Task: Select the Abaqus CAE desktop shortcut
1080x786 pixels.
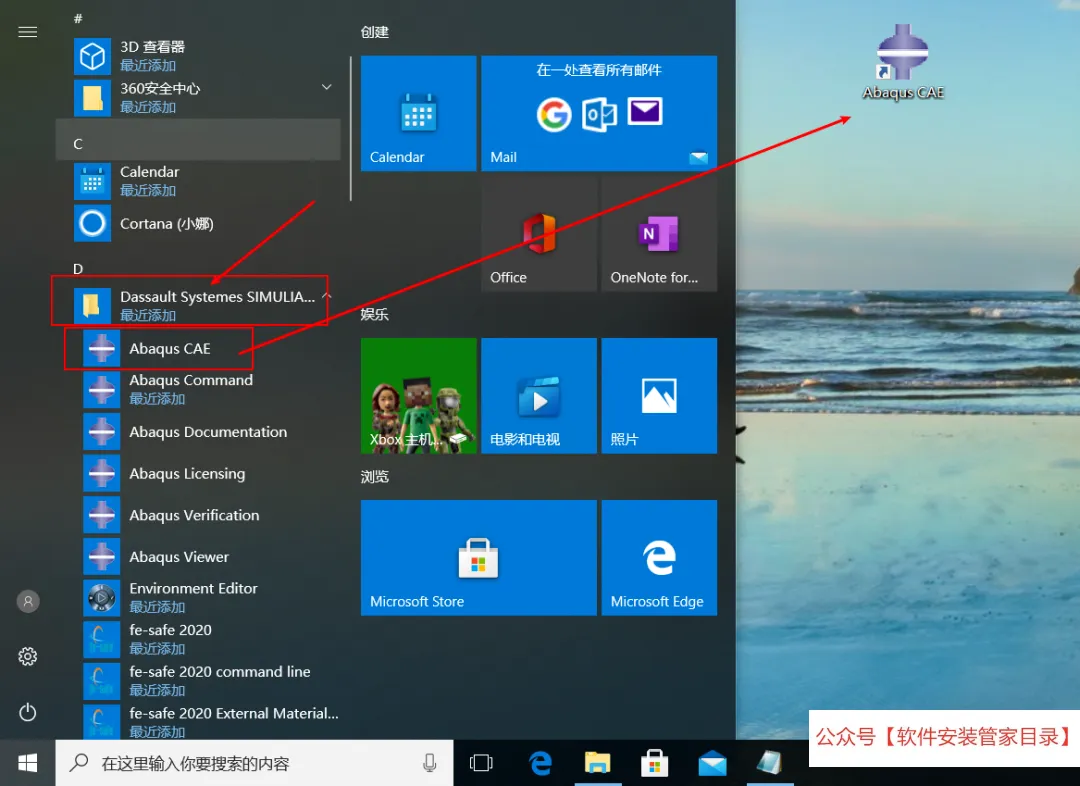Action: [902, 63]
